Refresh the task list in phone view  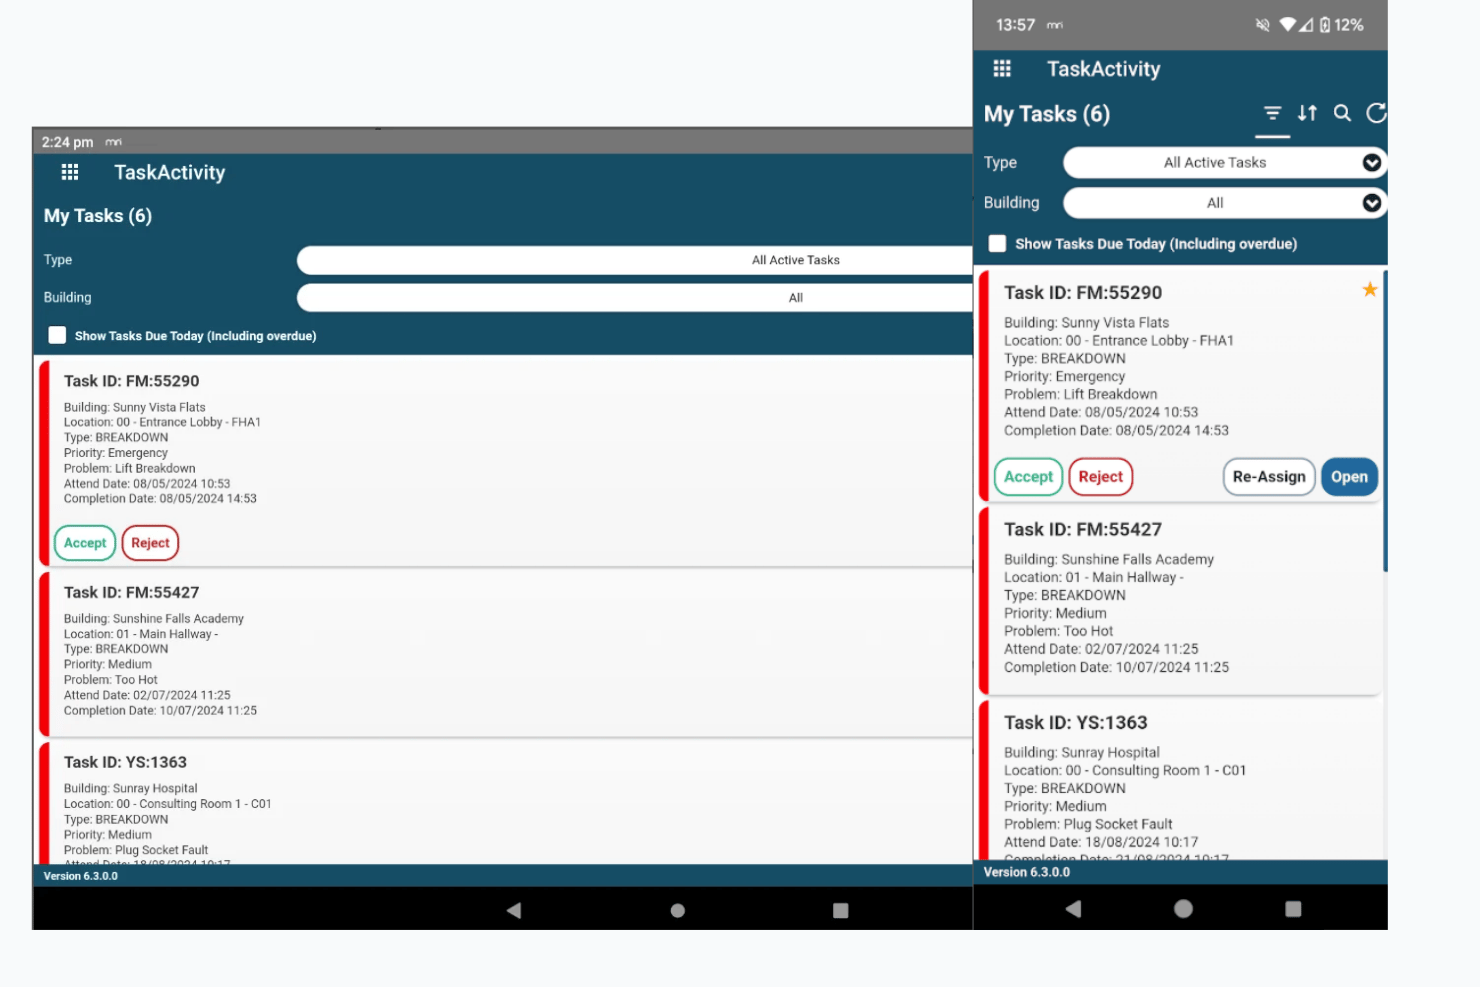click(x=1376, y=113)
